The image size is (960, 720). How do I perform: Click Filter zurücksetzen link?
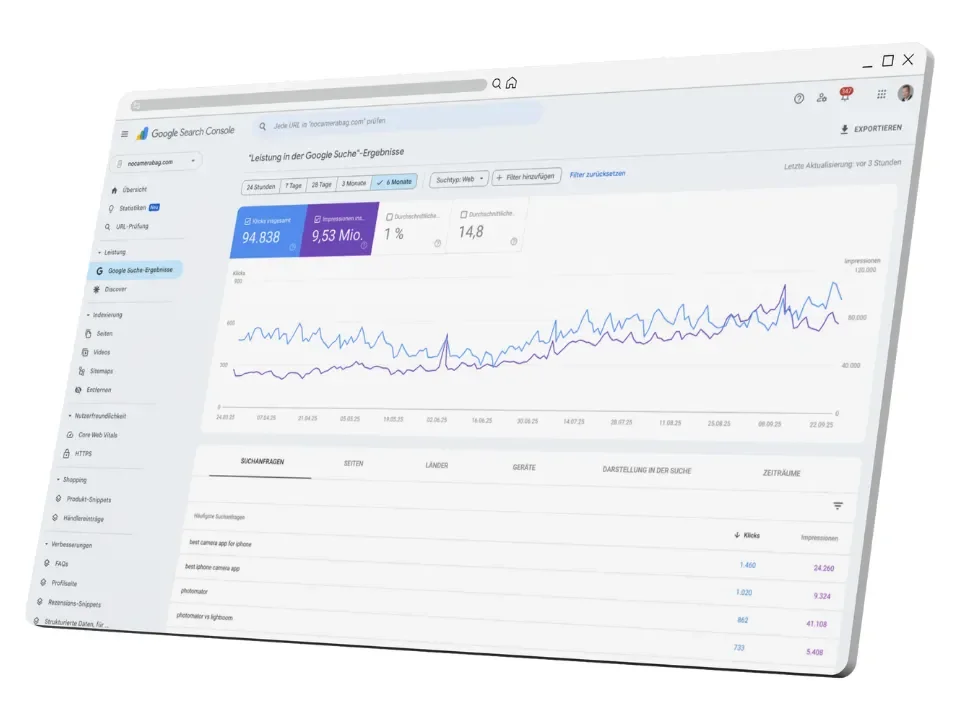(598, 174)
